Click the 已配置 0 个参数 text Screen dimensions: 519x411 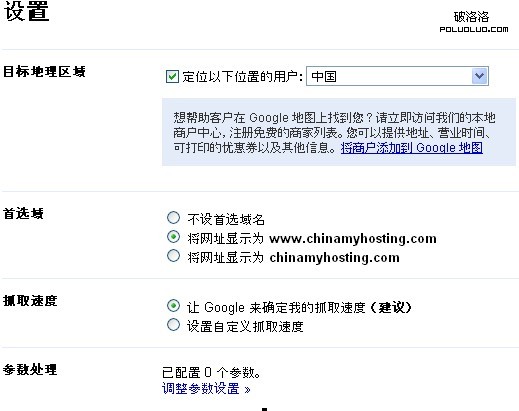coord(211,372)
